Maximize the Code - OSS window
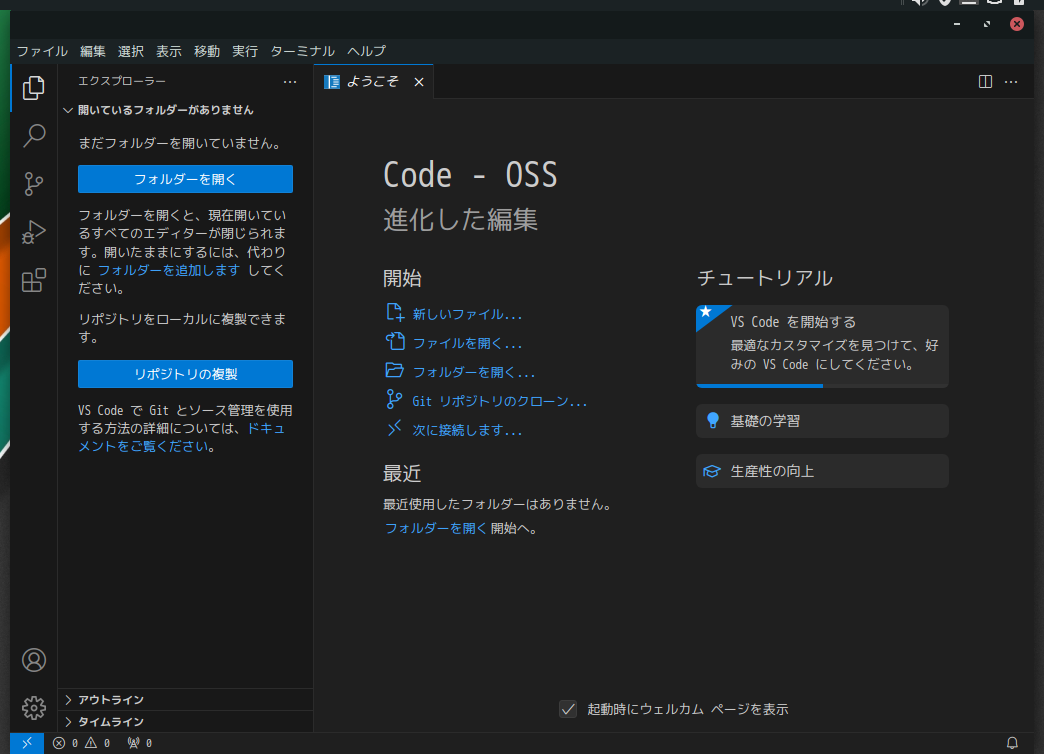This screenshot has height=754, width=1044. tap(987, 24)
